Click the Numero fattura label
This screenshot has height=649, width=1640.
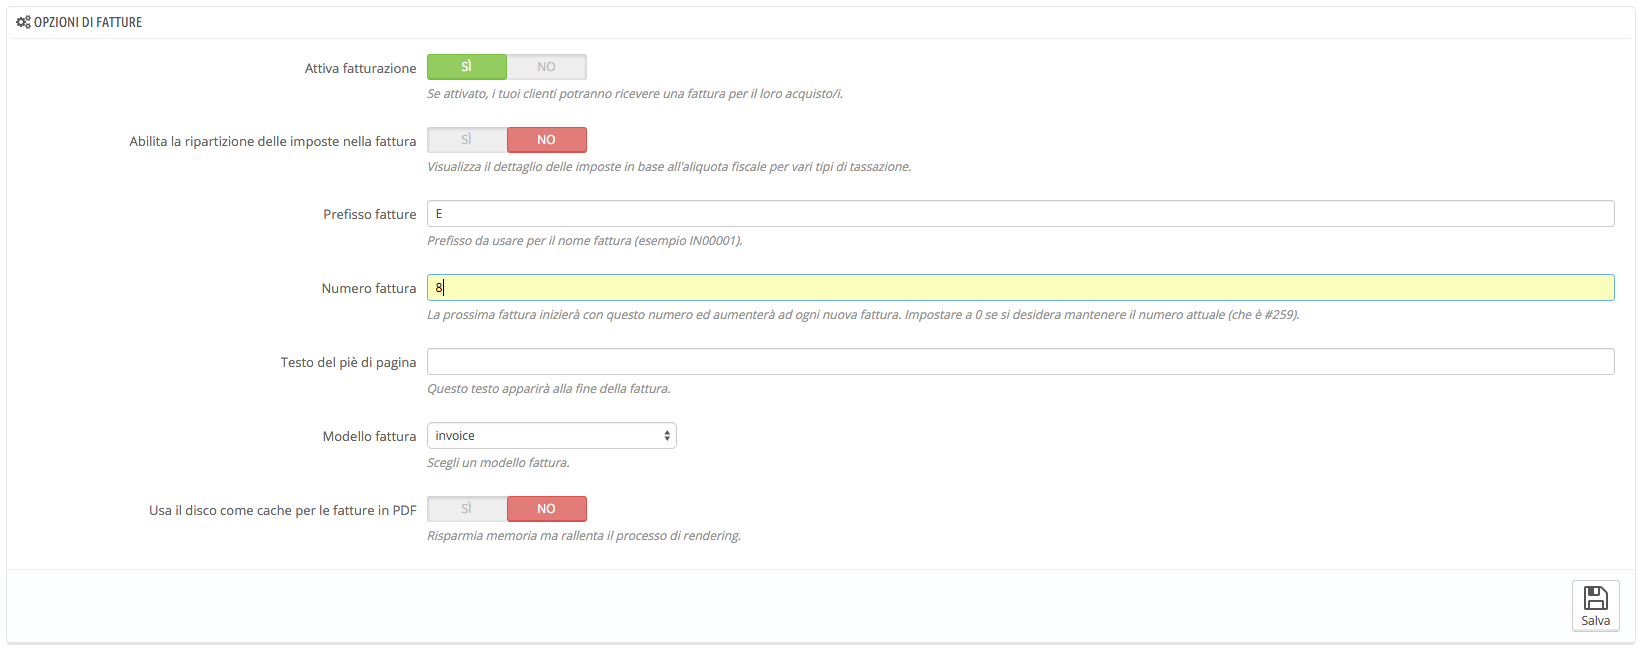[x=368, y=288]
